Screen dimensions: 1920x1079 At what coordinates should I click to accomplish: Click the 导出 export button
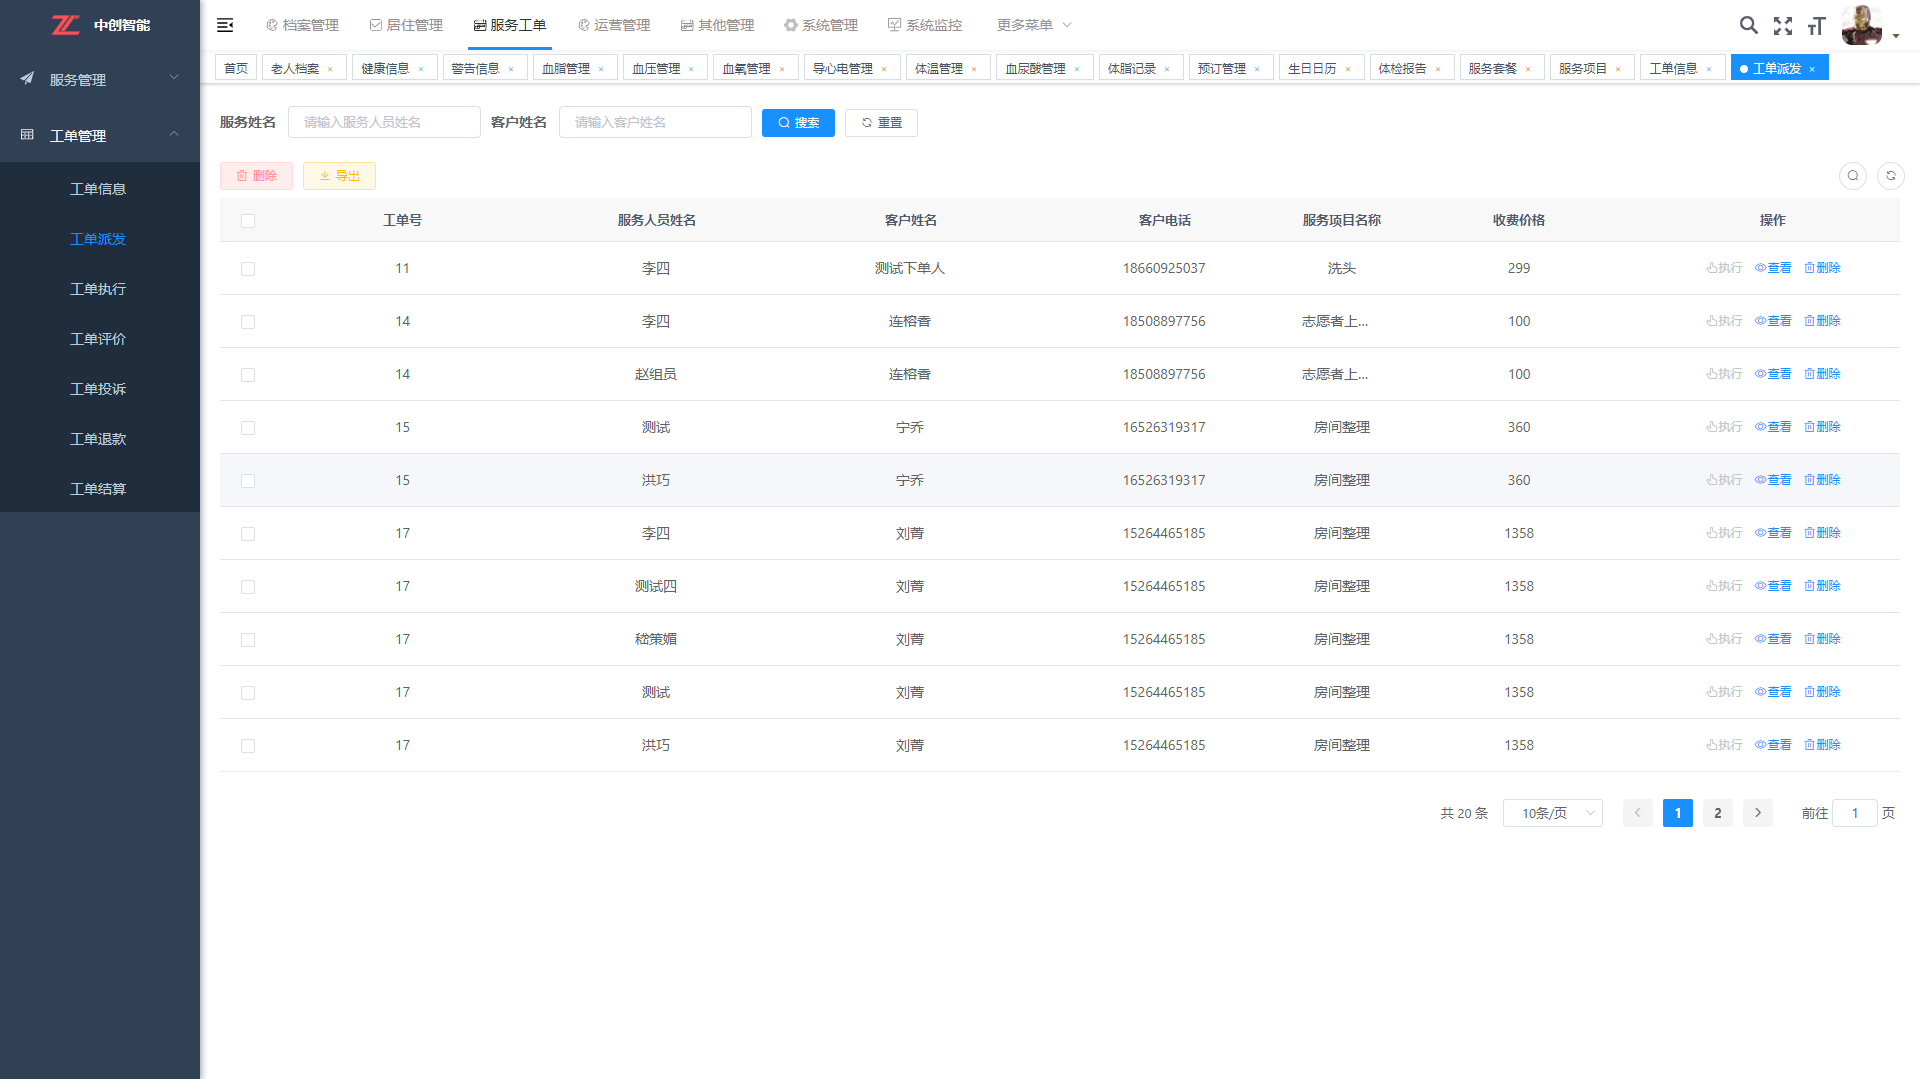pyautogui.click(x=339, y=176)
